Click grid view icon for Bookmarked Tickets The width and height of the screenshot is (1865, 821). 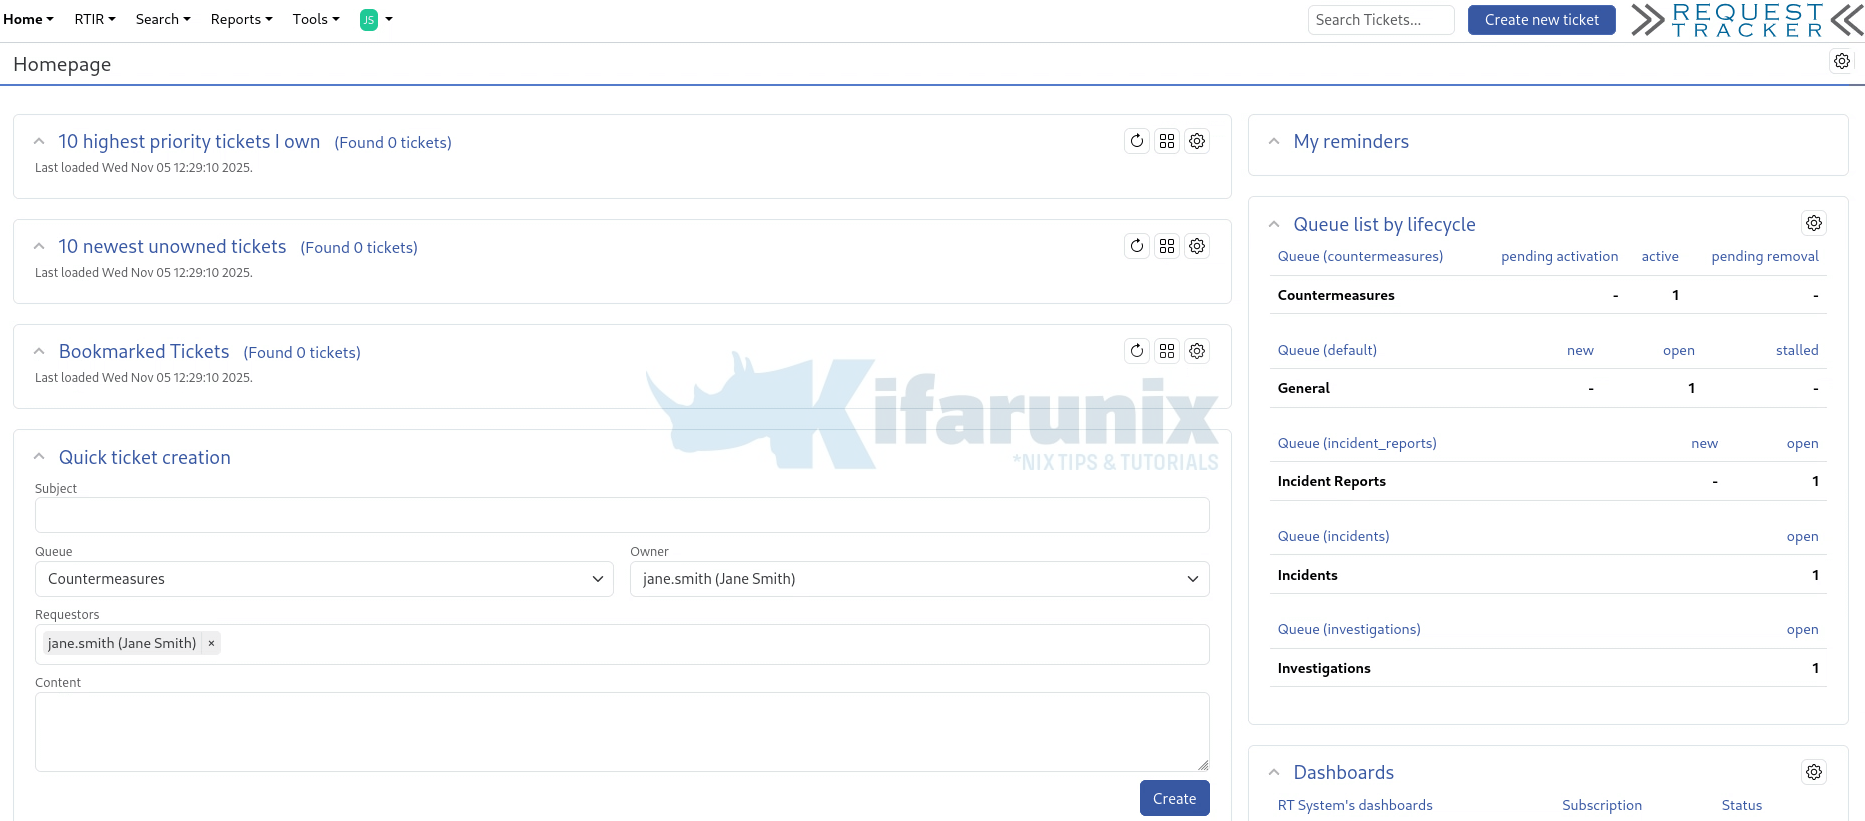[1167, 351]
